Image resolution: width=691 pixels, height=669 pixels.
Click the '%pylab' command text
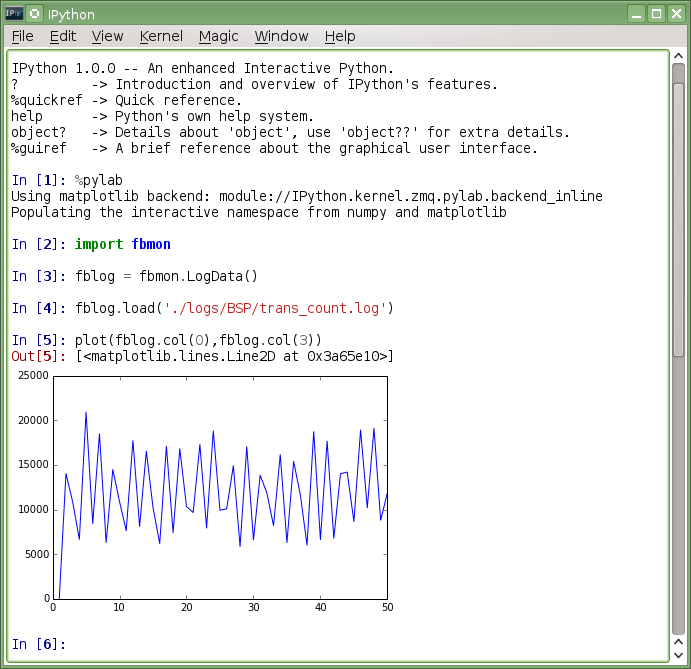click(x=99, y=180)
